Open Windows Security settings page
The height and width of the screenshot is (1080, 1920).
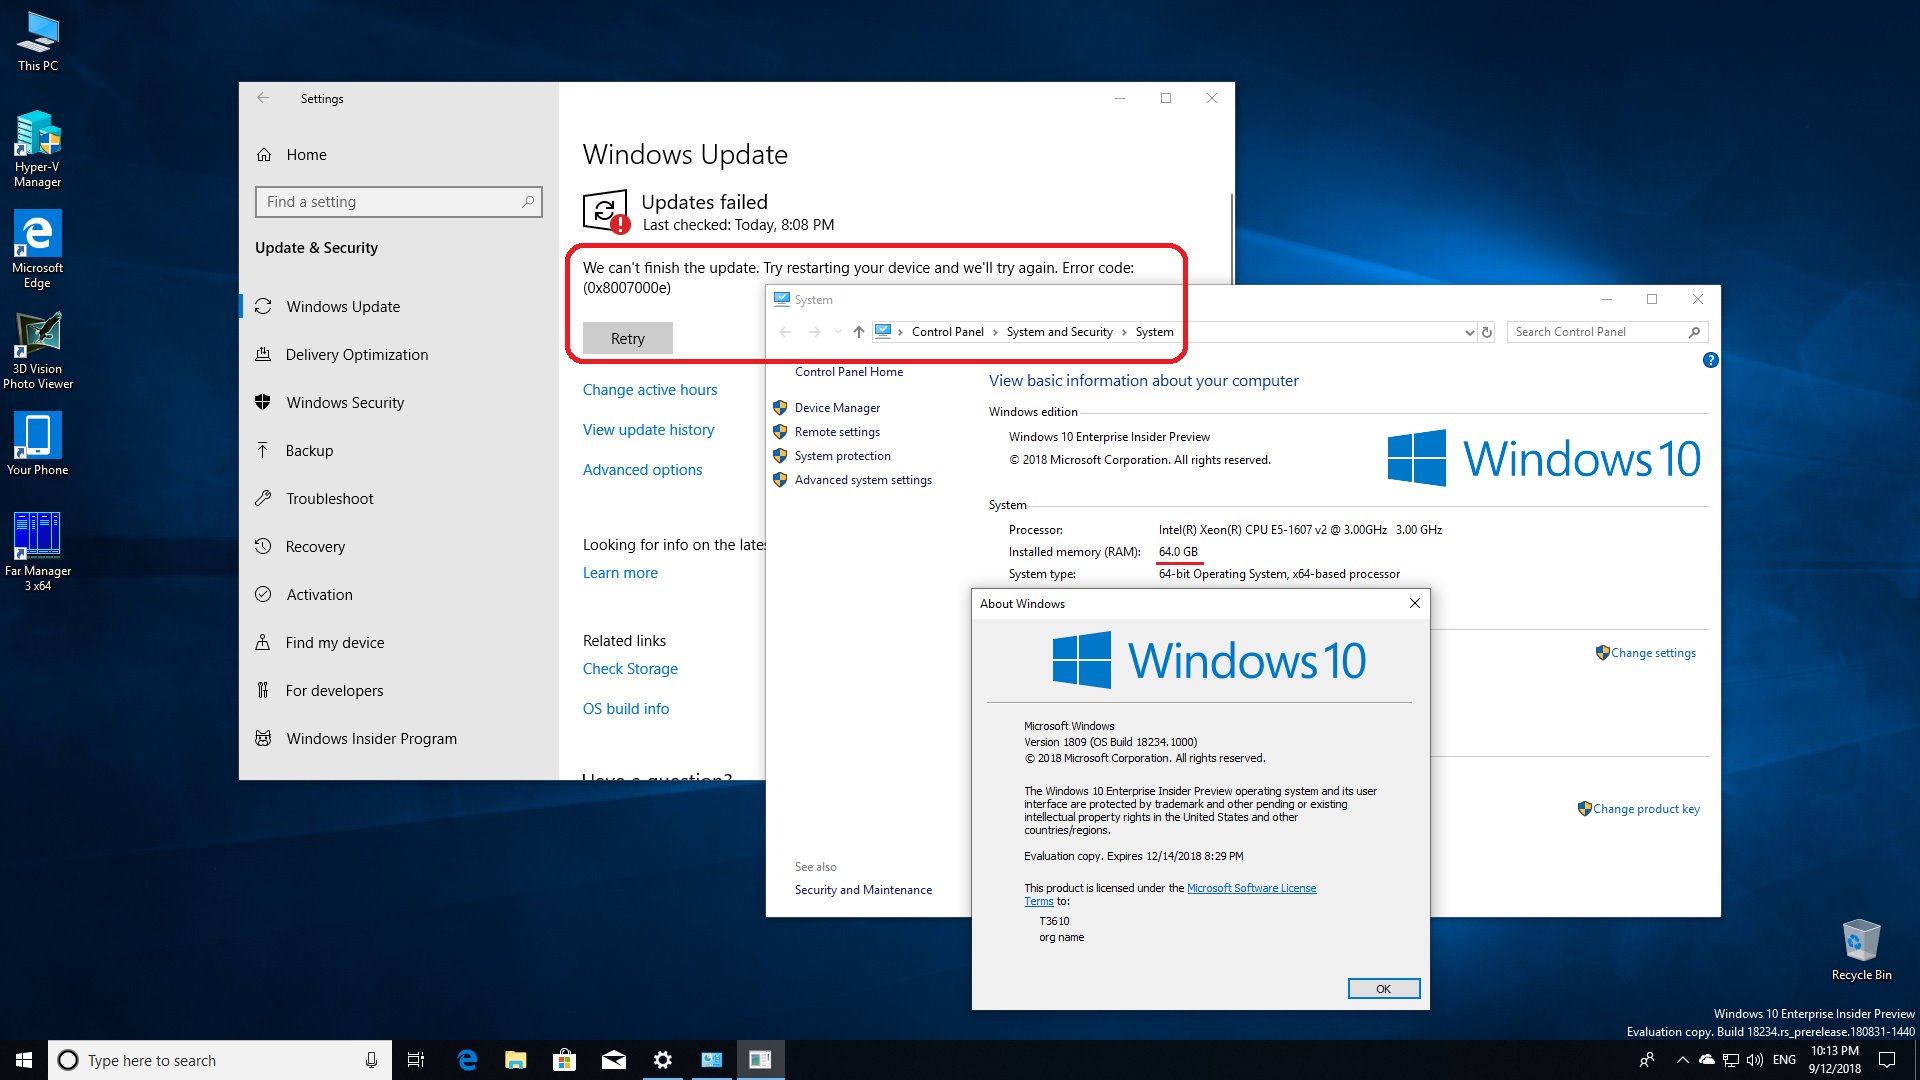(x=398, y=403)
